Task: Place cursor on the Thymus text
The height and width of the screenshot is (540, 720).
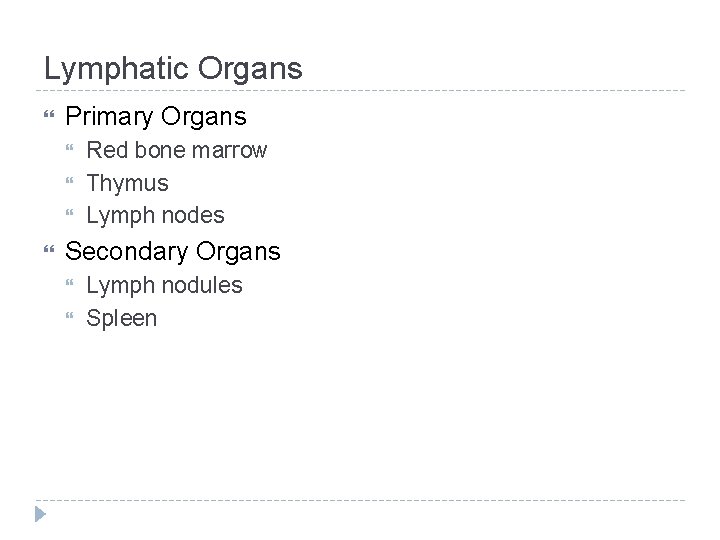Action: coord(127,183)
